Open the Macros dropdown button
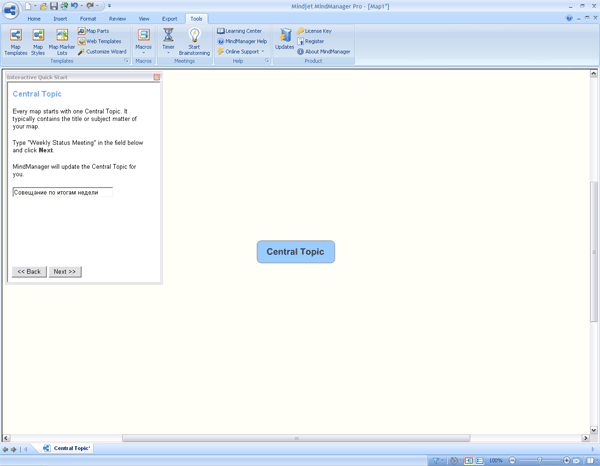Viewport: 600px width, 466px height. [x=143, y=42]
